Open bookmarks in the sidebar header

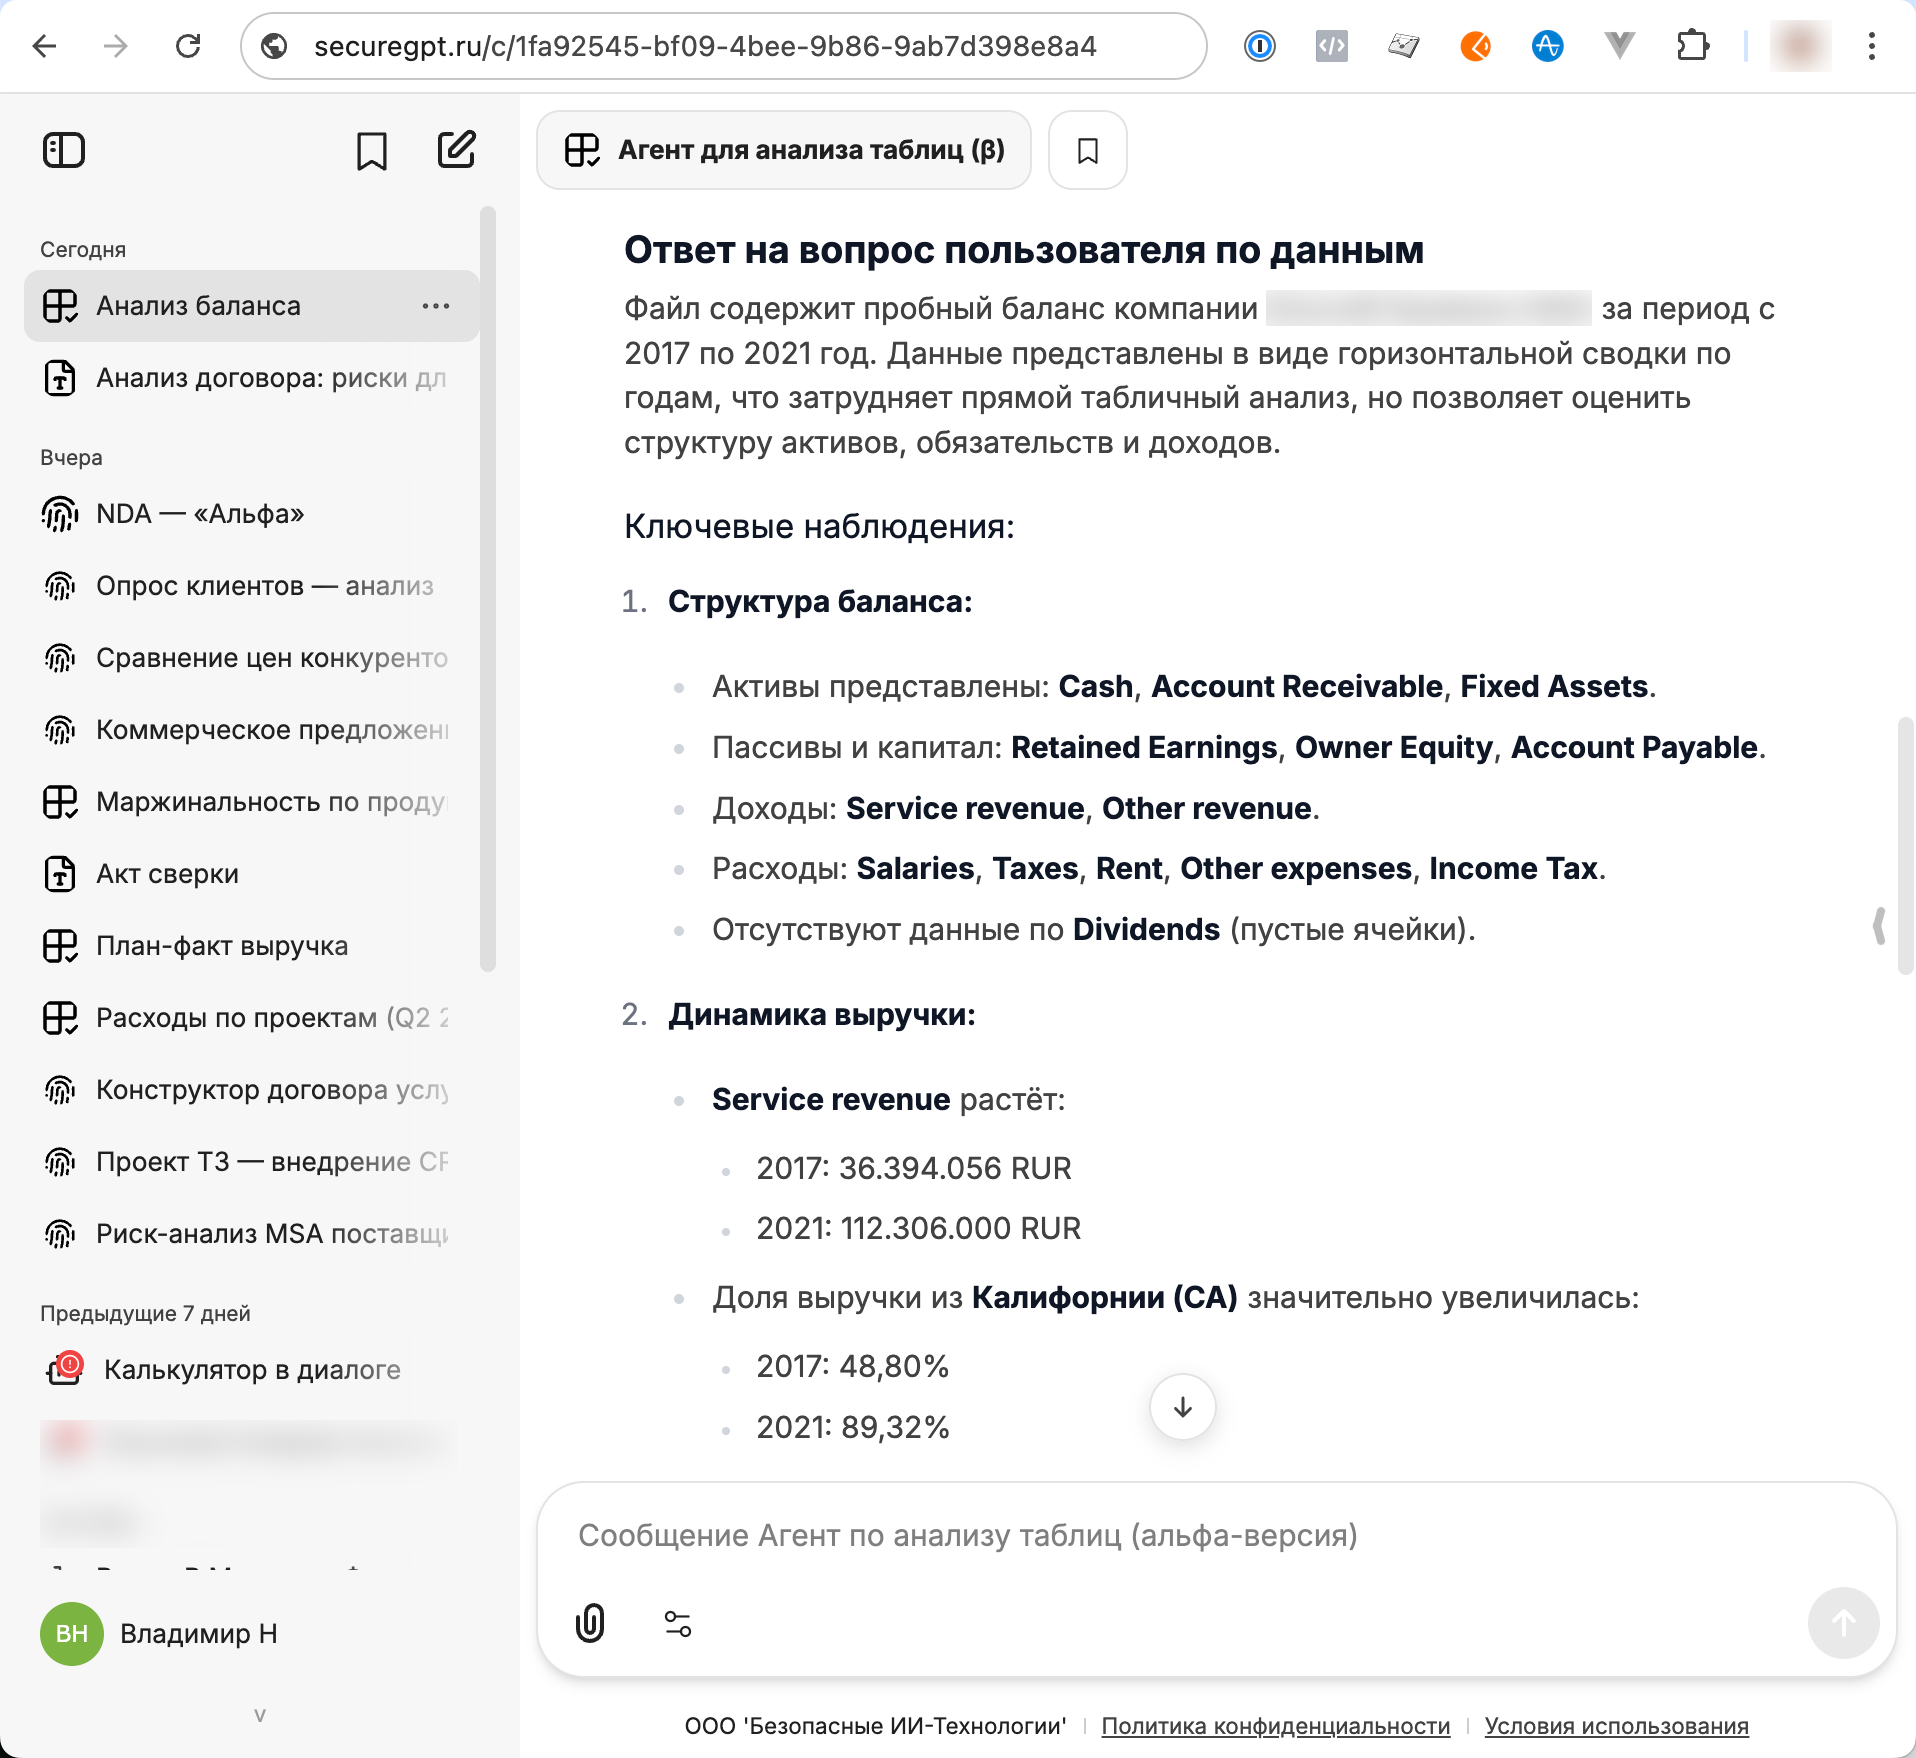click(372, 151)
